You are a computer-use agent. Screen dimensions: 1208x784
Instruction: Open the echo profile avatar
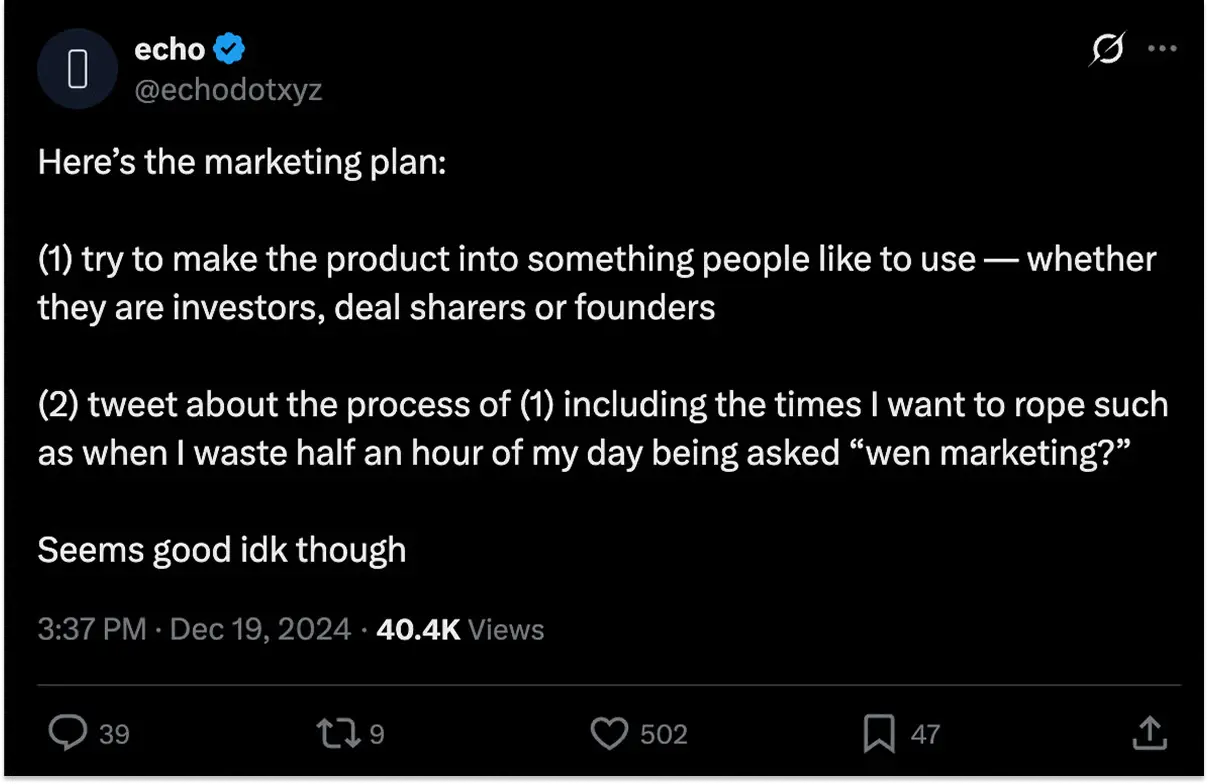click(78, 68)
